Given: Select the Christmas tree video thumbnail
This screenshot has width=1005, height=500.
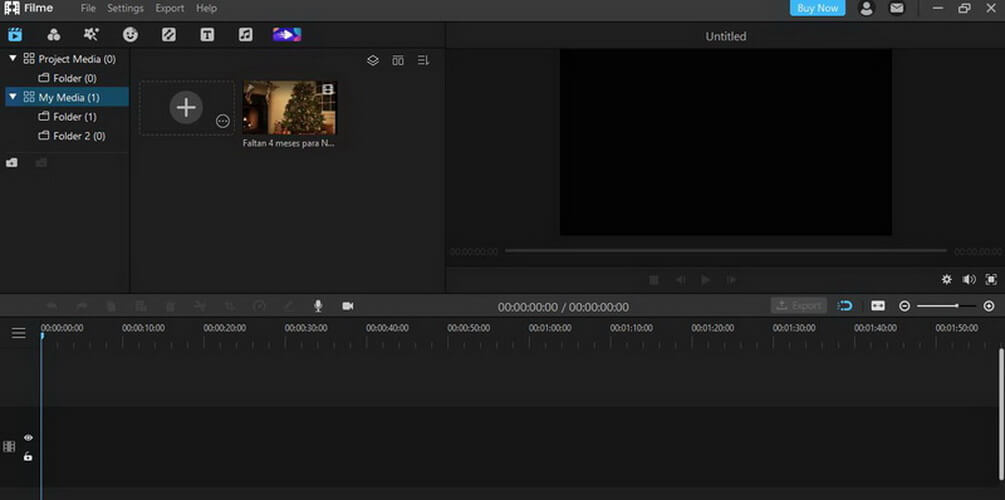Looking at the screenshot, I should click(290, 108).
